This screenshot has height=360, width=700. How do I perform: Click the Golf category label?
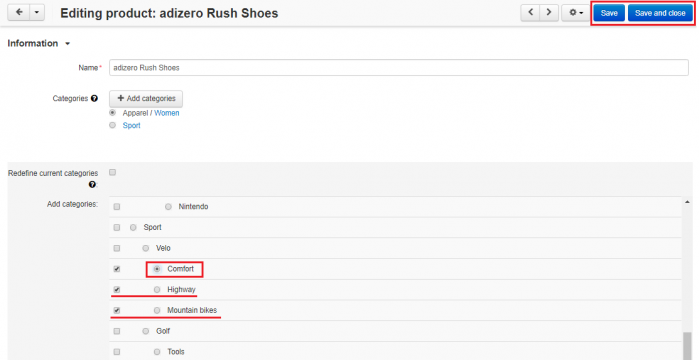163,331
